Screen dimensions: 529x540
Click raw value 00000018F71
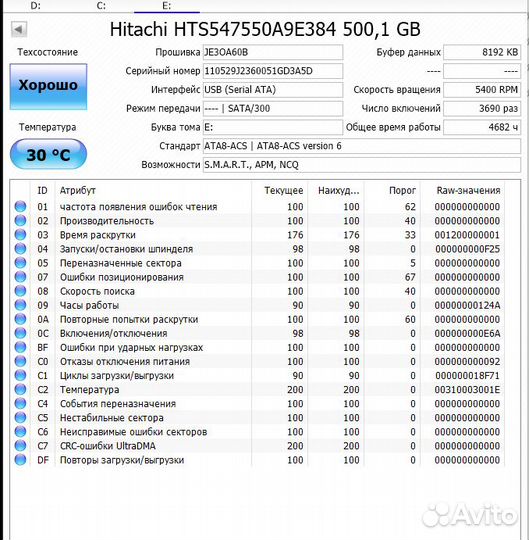(467, 376)
